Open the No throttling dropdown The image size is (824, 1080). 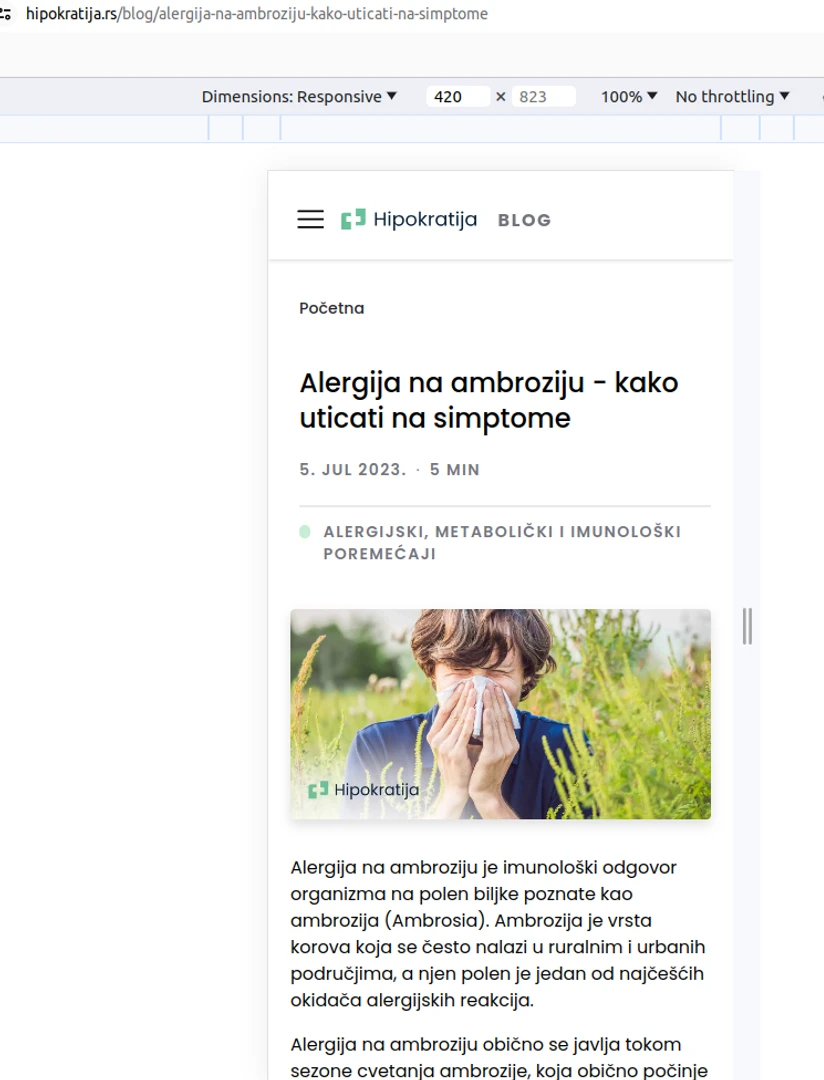pyautogui.click(x=732, y=97)
